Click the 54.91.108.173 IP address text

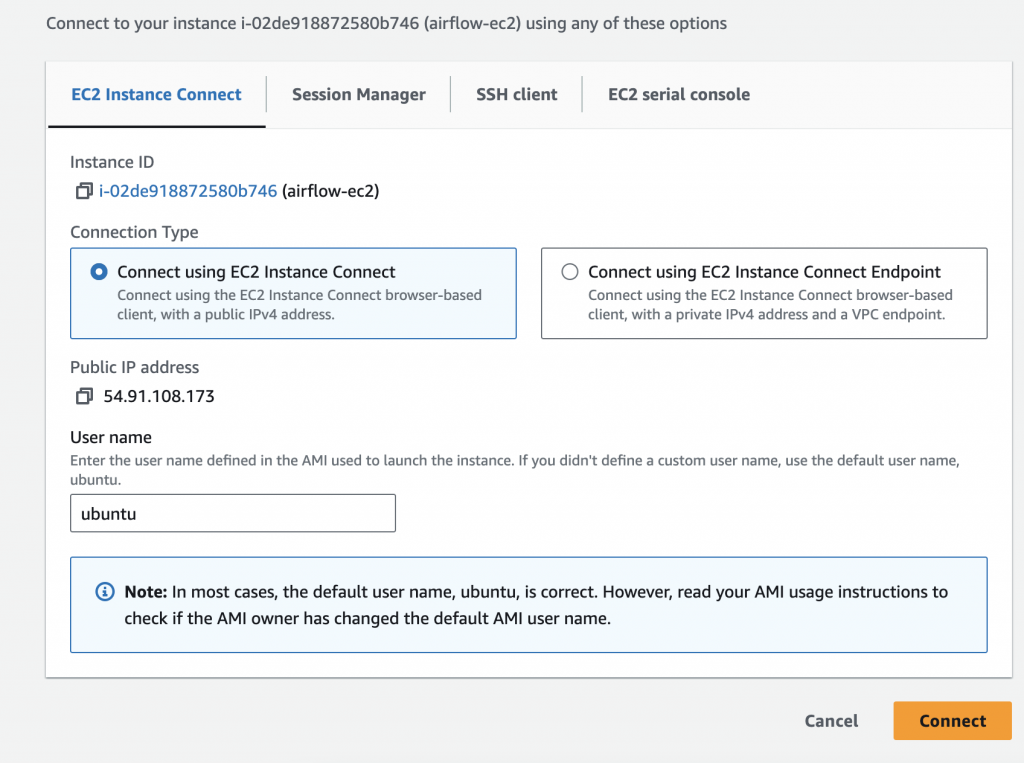click(x=159, y=396)
